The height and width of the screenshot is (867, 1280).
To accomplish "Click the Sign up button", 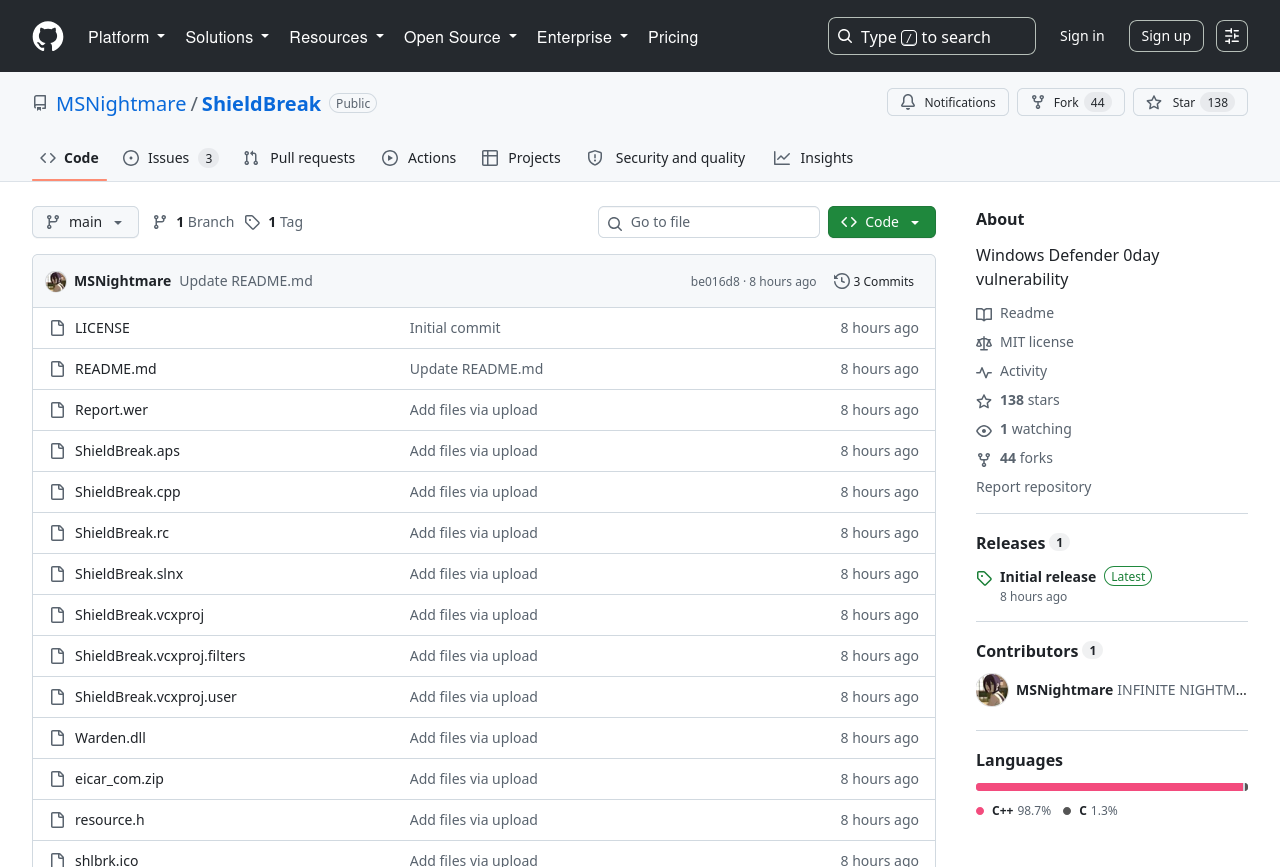I will pyautogui.click(x=1166, y=36).
